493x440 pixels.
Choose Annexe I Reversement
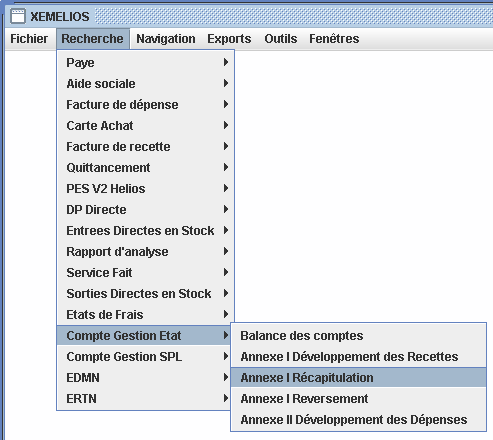click(x=359, y=399)
